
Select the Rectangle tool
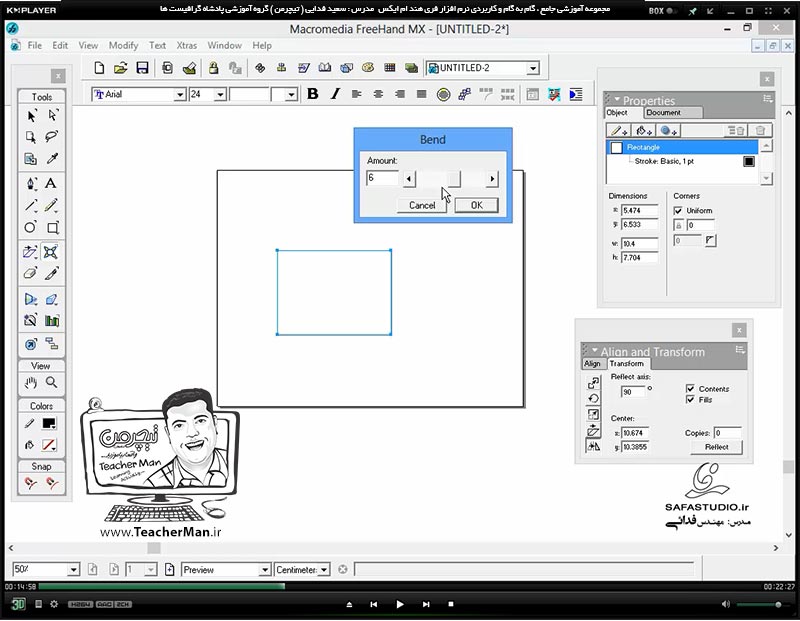click(52, 228)
